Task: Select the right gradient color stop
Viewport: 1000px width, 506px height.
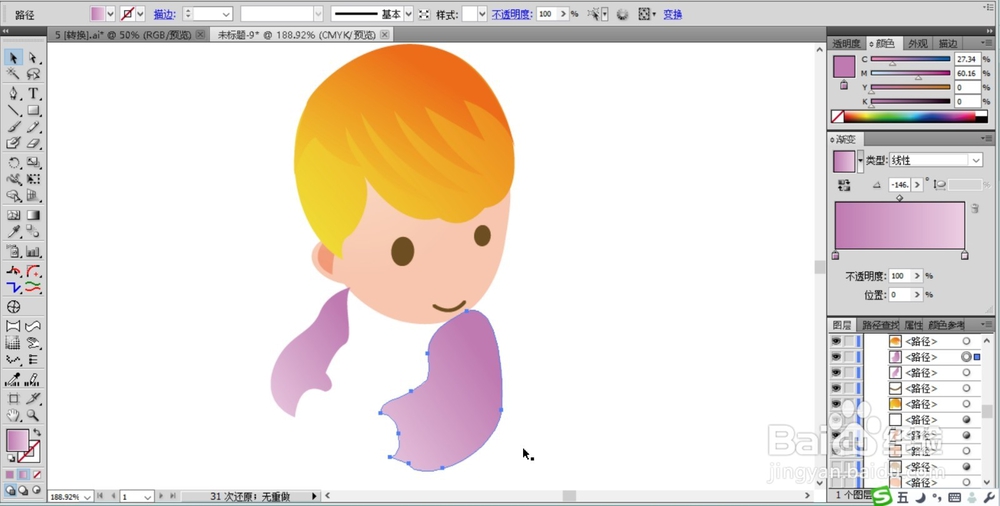Action: (x=964, y=255)
